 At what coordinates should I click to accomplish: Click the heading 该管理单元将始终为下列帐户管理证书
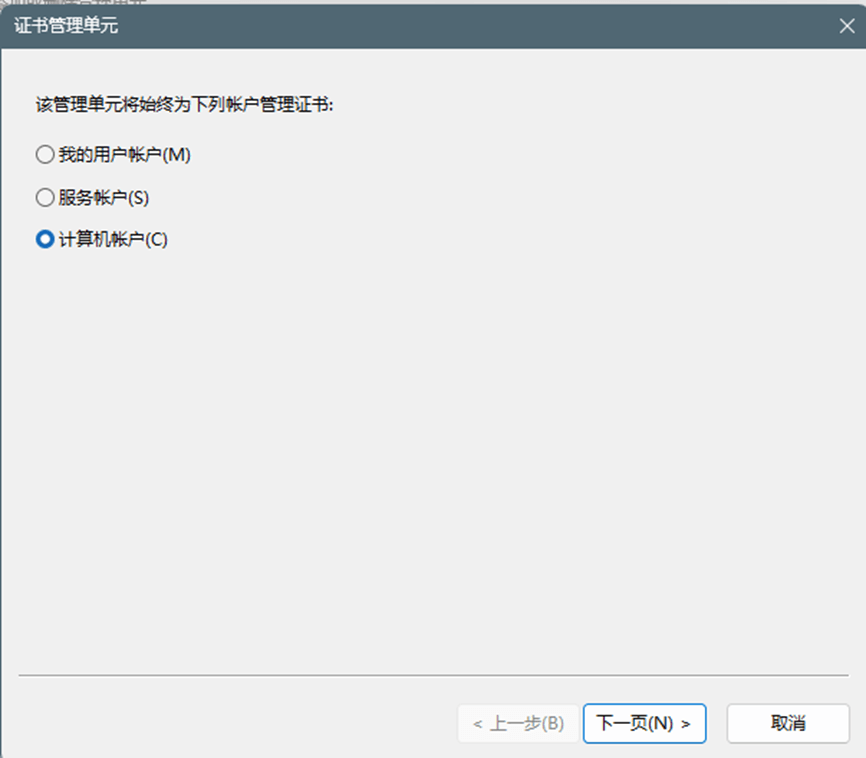tap(184, 104)
